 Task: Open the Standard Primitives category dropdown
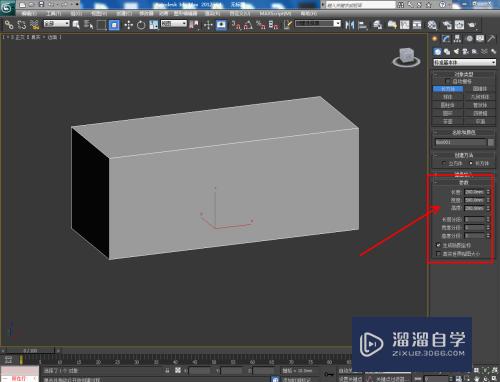[464, 62]
